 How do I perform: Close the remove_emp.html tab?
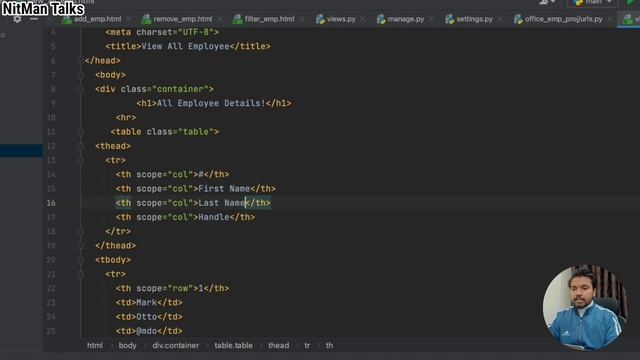[x=220, y=19]
